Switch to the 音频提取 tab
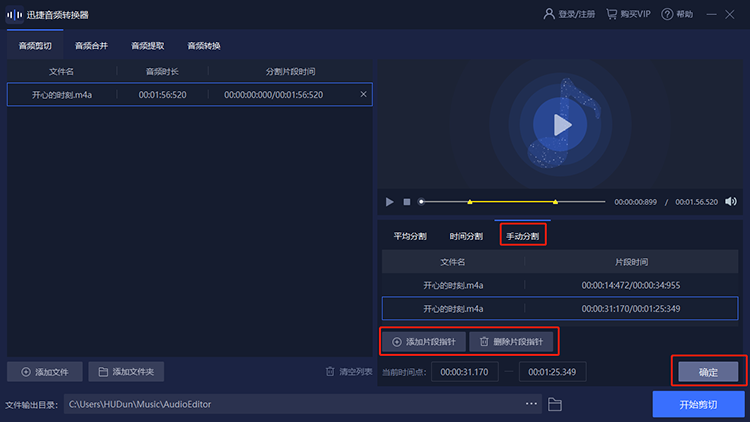This screenshot has width=750, height=422. coord(148,46)
